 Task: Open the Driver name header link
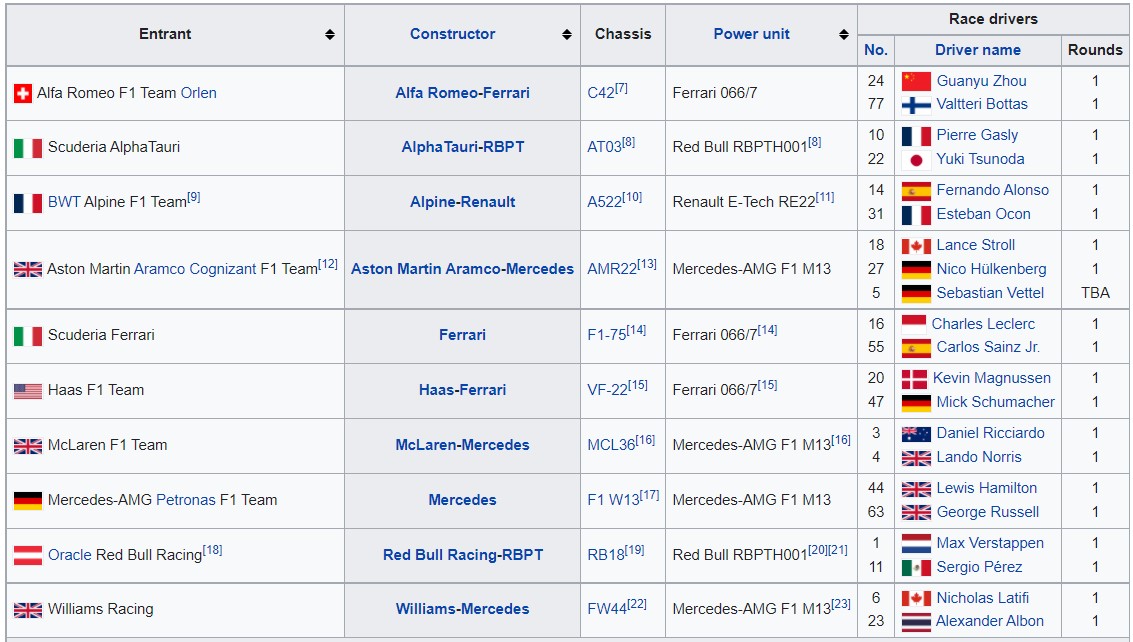tap(977, 50)
